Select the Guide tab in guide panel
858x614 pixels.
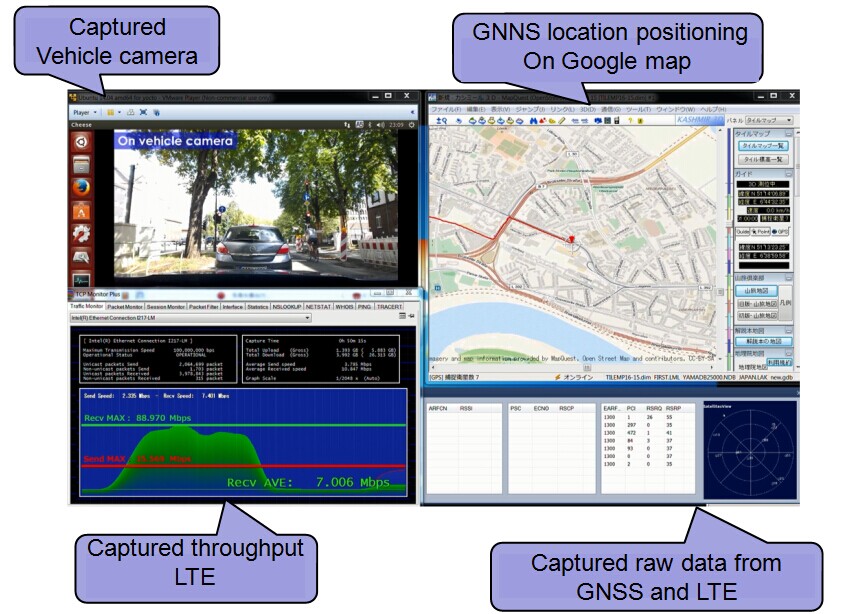click(742, 232)
